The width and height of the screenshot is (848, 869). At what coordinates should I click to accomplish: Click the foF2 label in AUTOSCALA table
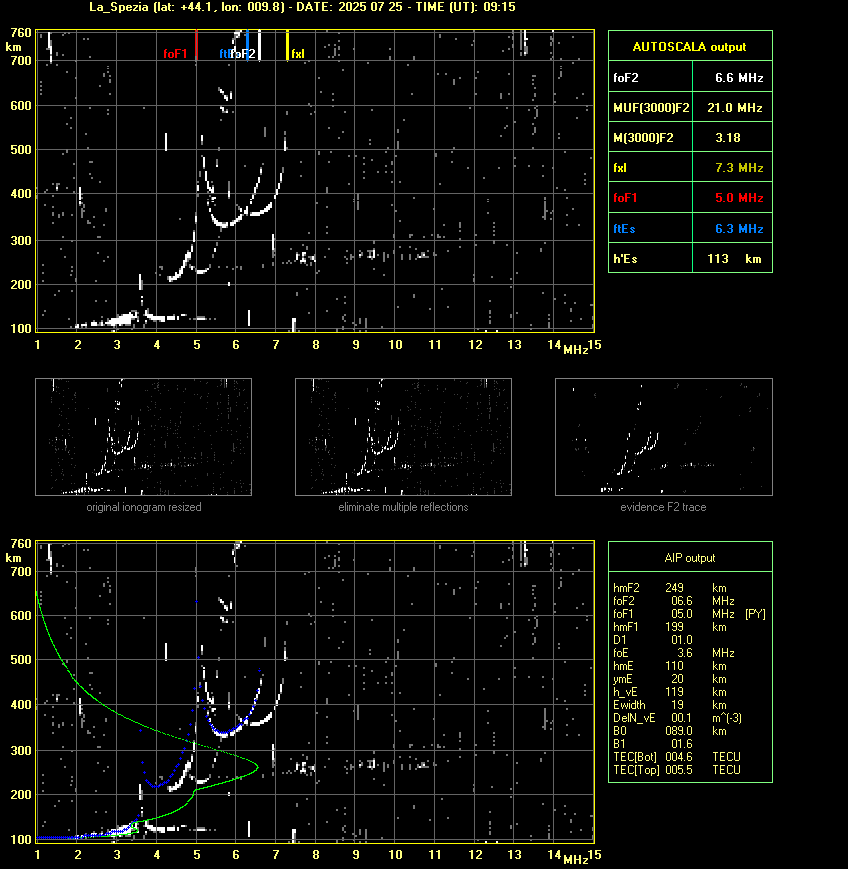(x=626, y=78)
